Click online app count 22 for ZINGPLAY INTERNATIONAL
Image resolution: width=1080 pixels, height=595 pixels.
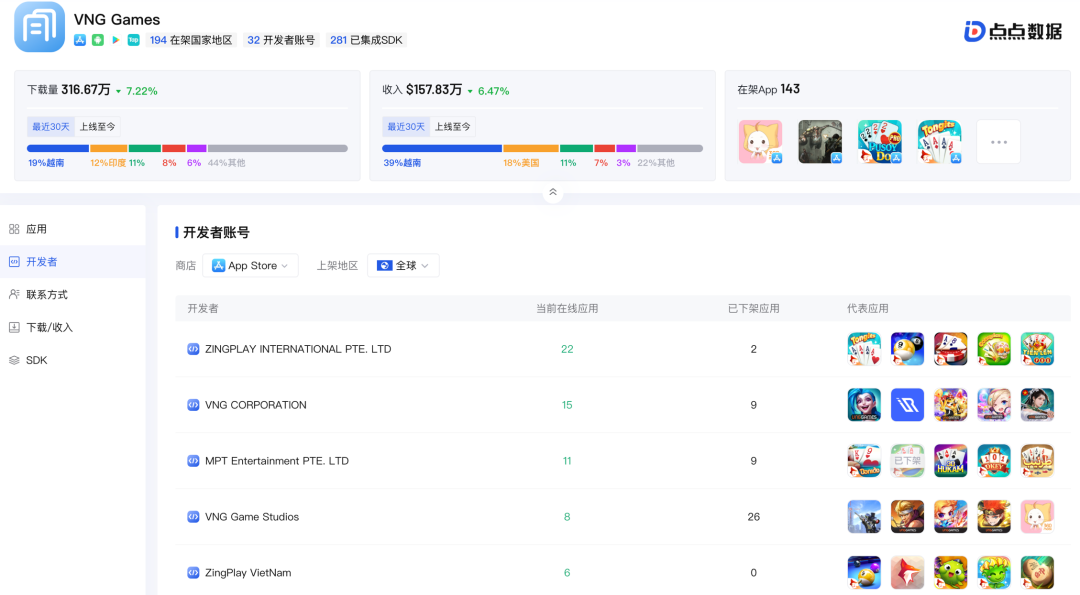(x=567, y=349)
